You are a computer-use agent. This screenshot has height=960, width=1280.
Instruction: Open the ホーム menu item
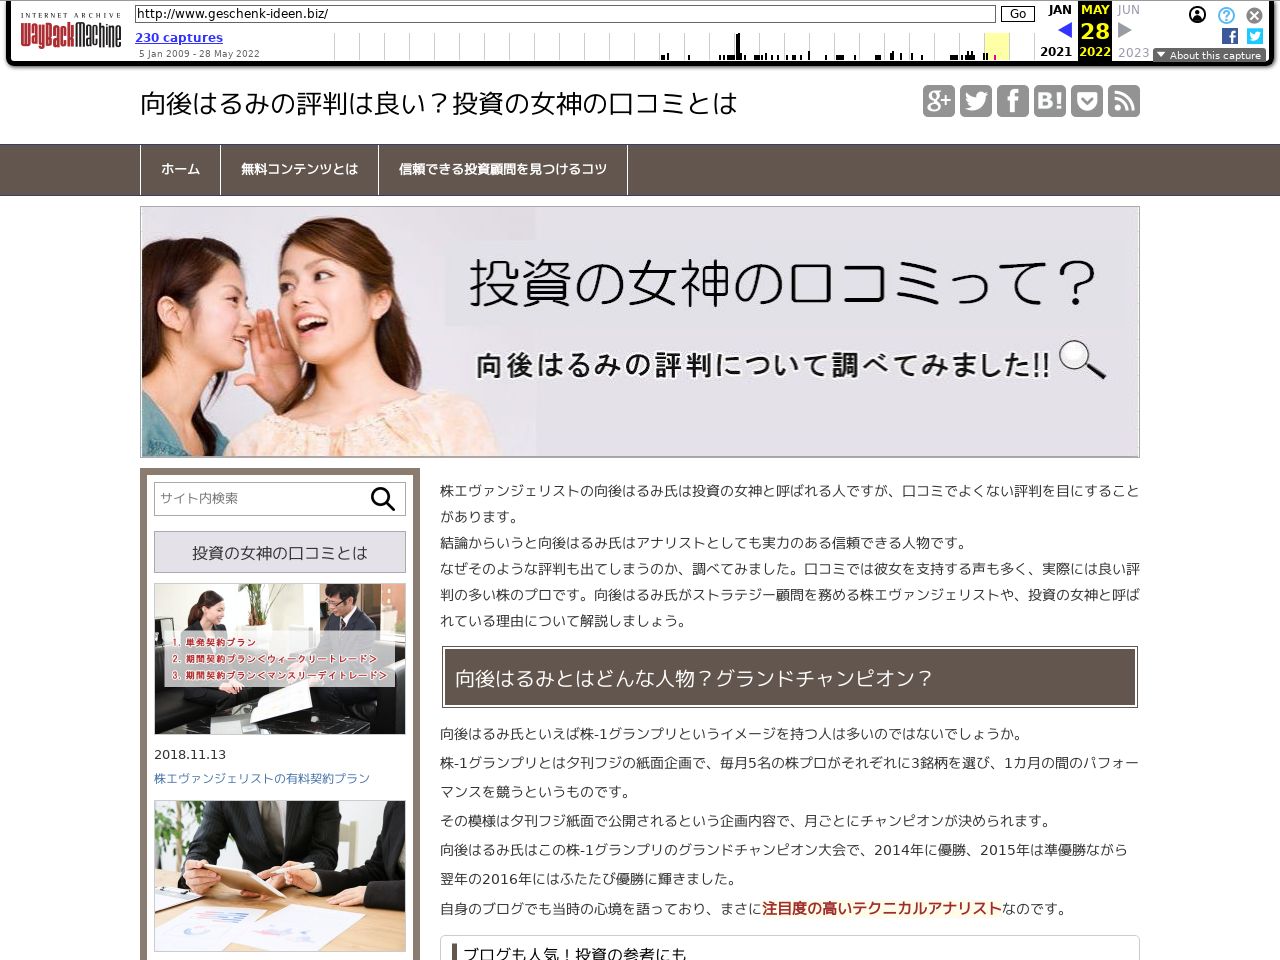pos(180,170)
